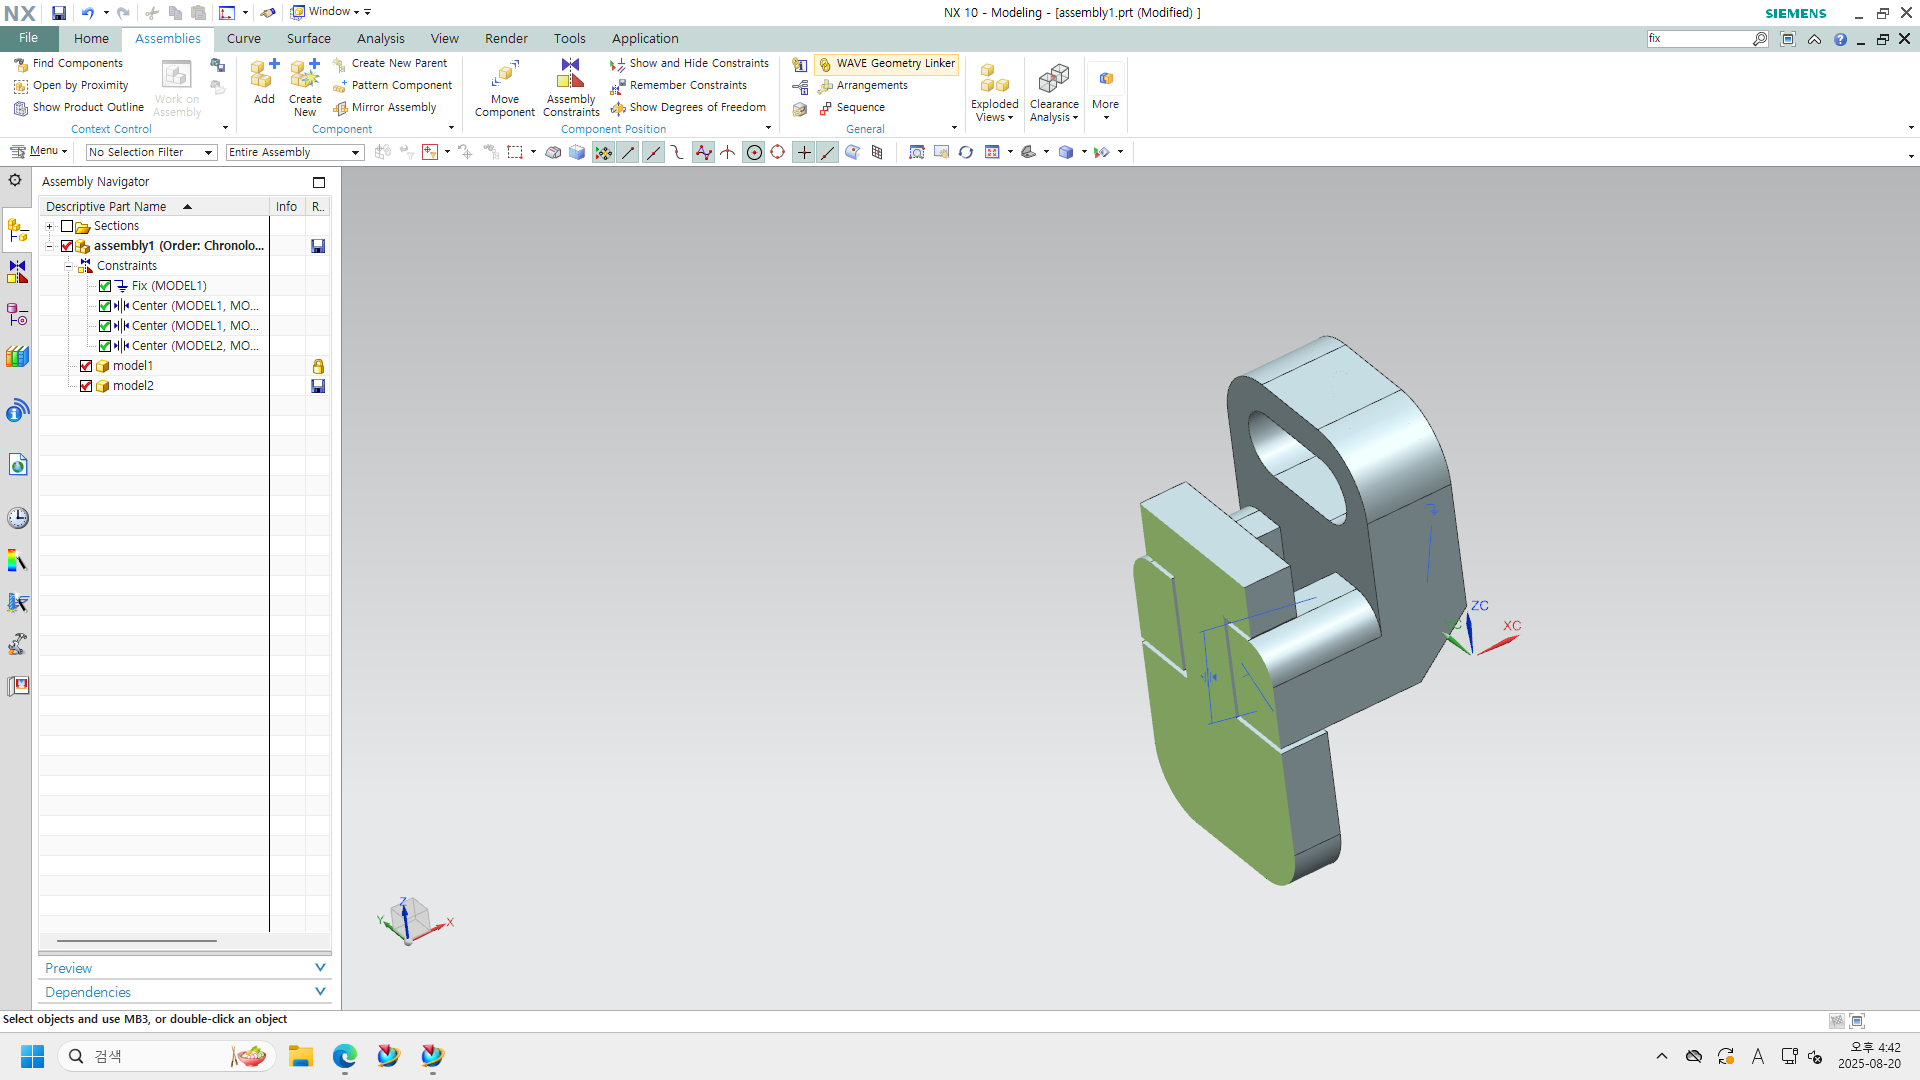Open the Entire Assembly scope dropdown
This screenshot has width=1920, height=1080.
(x=294, y=152)
